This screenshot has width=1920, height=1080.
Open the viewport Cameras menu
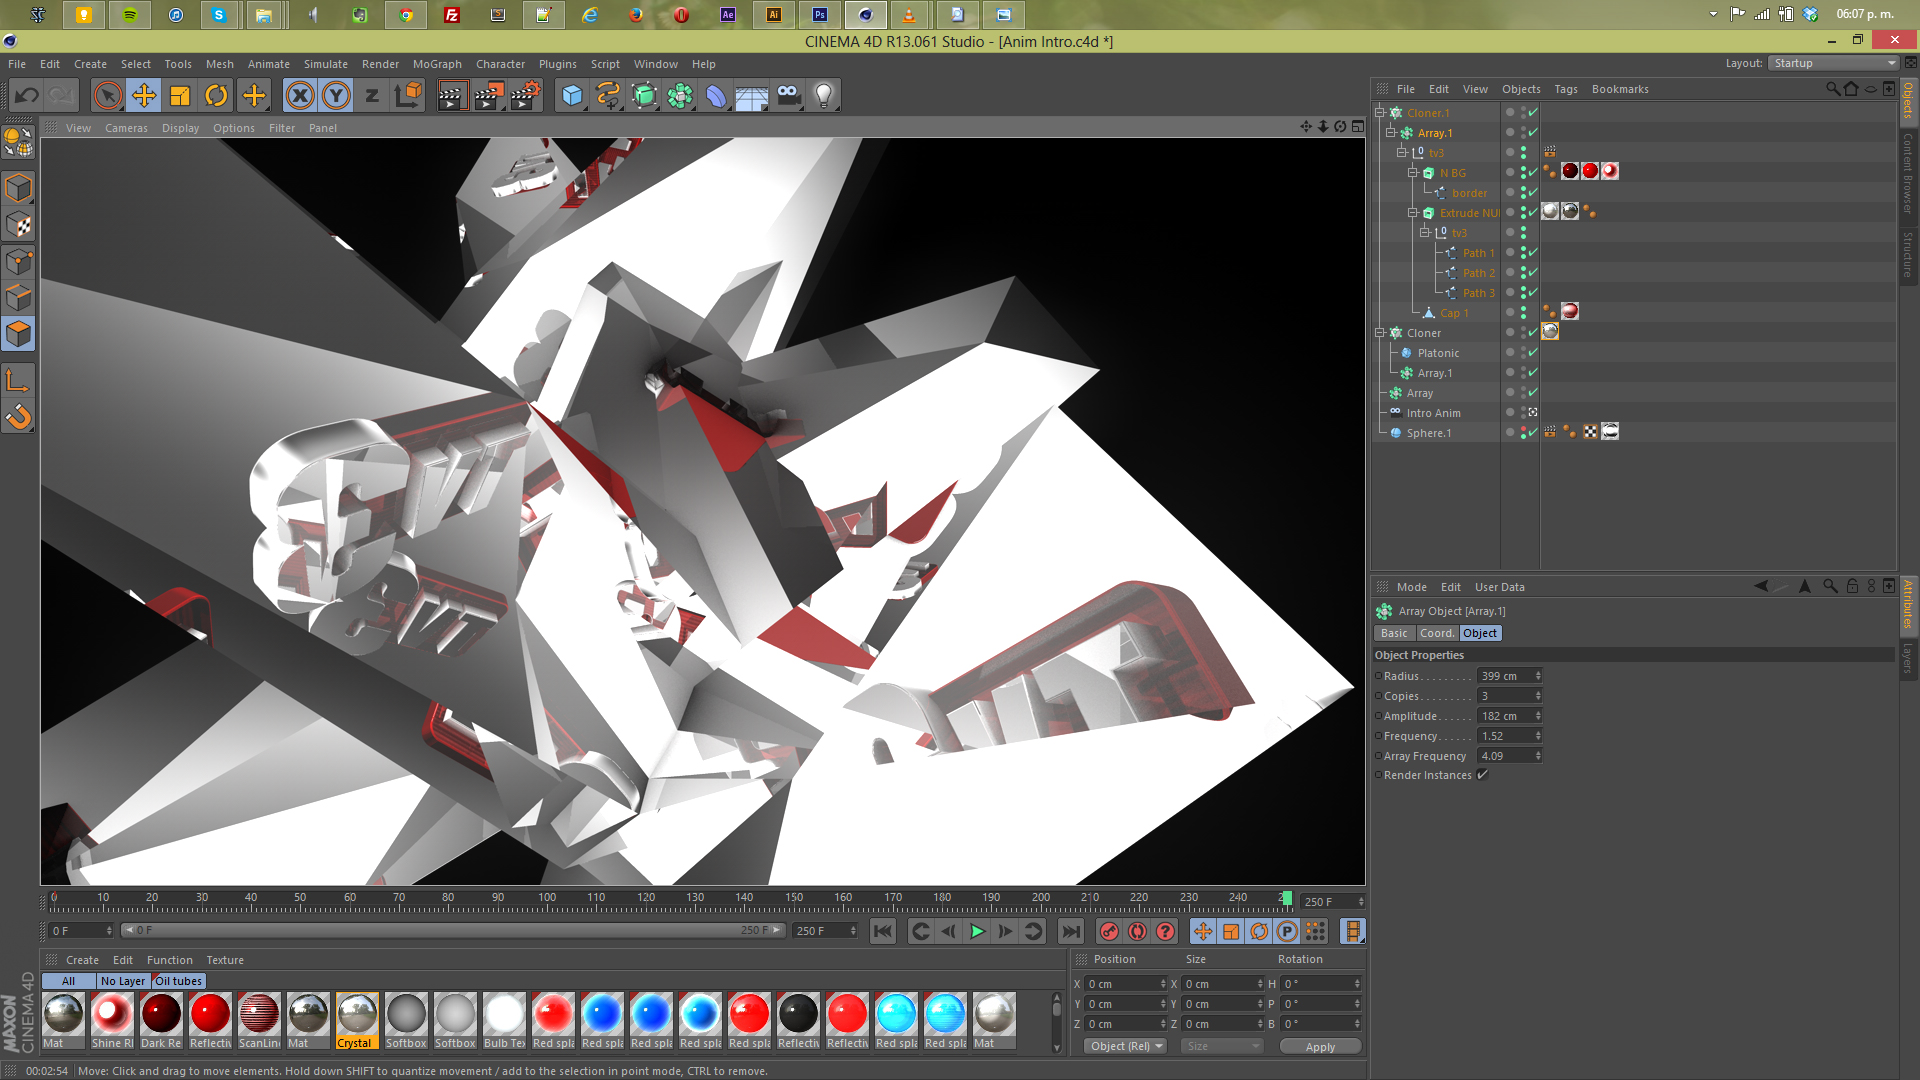[126, 128]
